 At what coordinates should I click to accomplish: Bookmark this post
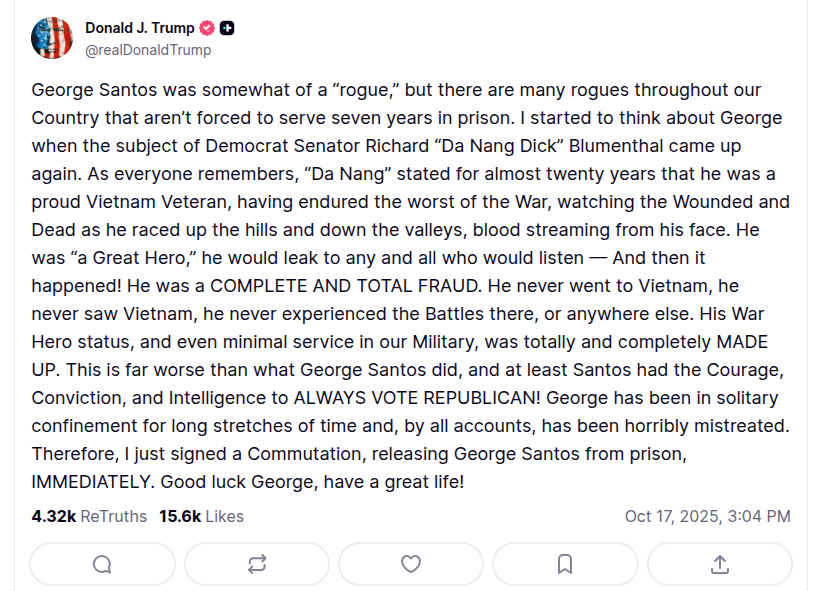[x=565, y=564]
